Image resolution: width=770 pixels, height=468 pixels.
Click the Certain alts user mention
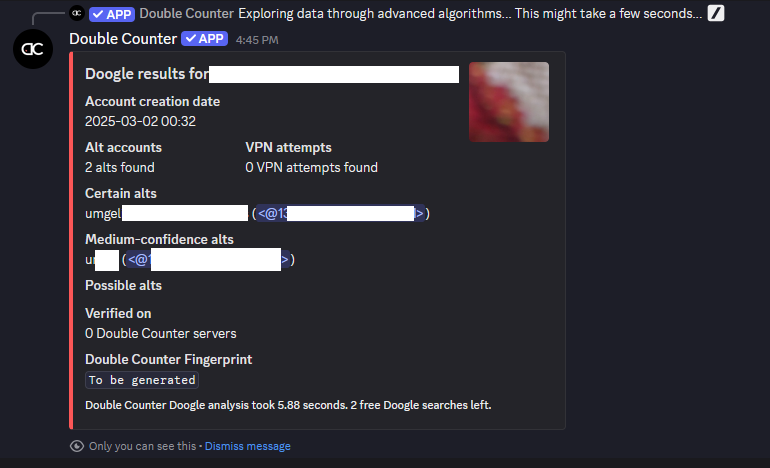[x=341, y=213]
